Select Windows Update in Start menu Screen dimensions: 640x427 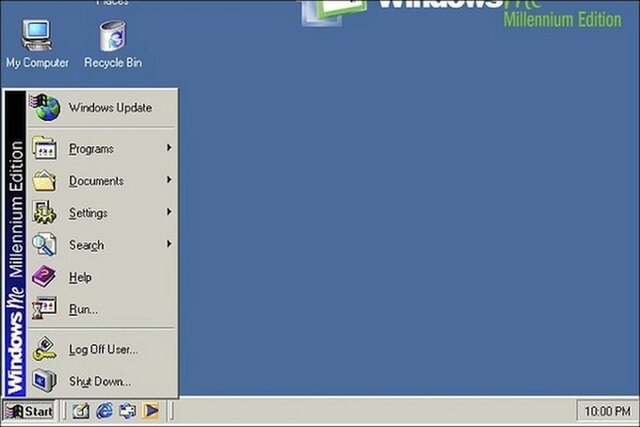[101, 107]
